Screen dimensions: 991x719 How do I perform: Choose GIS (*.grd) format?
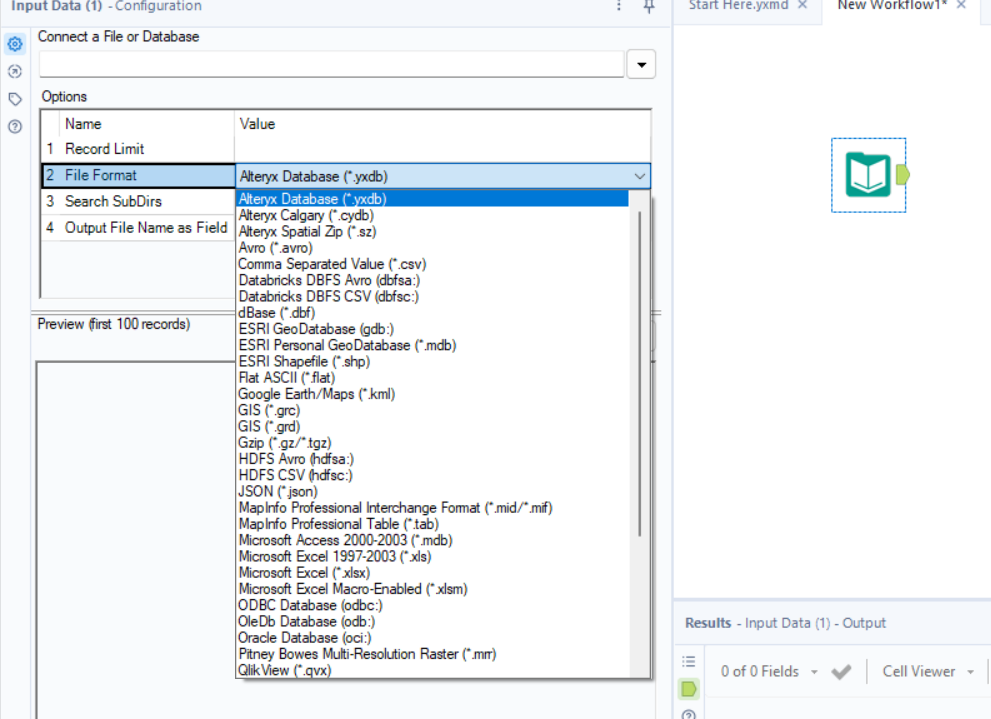click(432, 427)
